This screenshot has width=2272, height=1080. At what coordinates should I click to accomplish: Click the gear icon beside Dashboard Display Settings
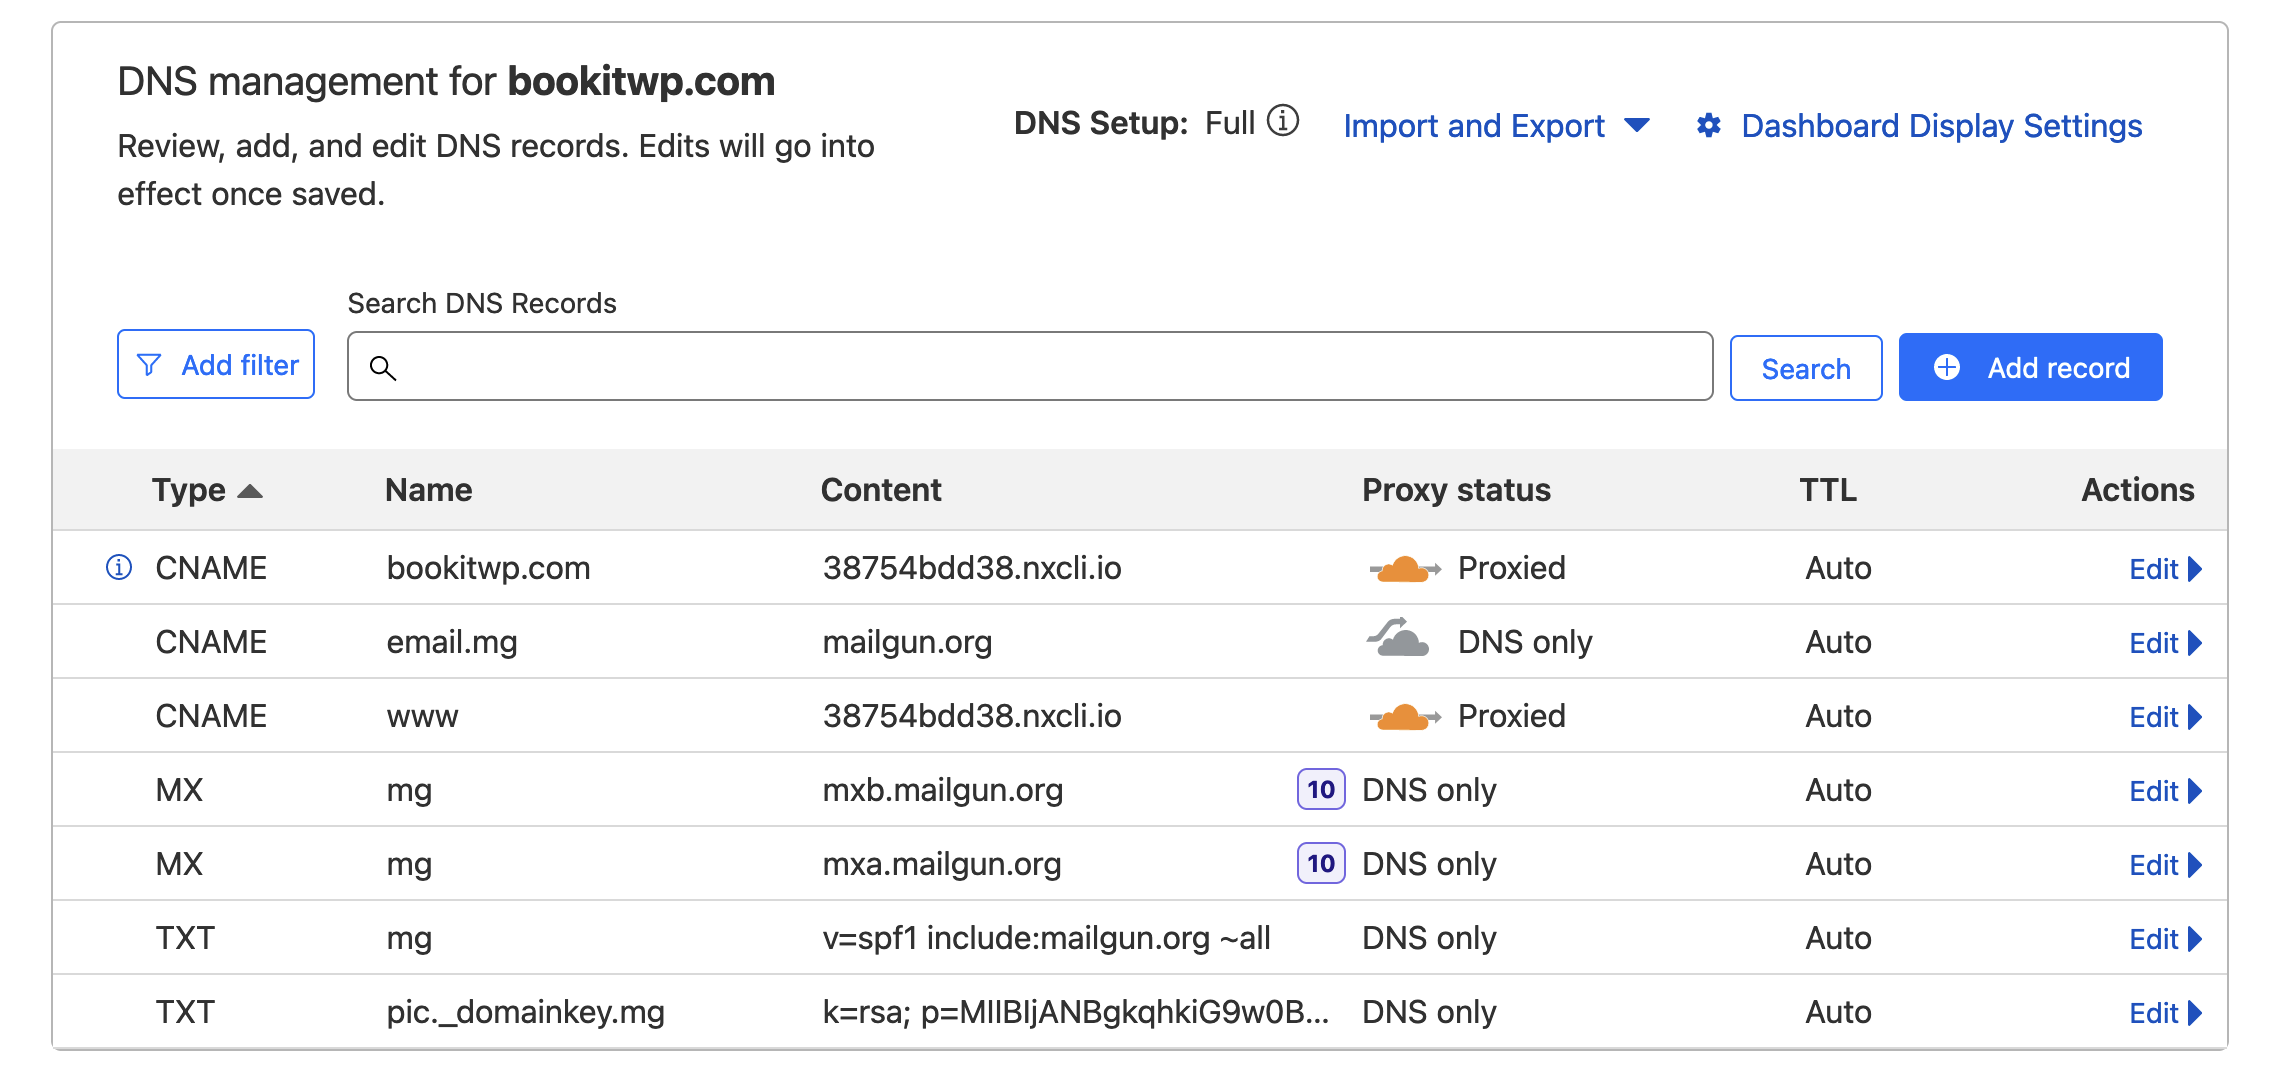[x=1709, y=126]
